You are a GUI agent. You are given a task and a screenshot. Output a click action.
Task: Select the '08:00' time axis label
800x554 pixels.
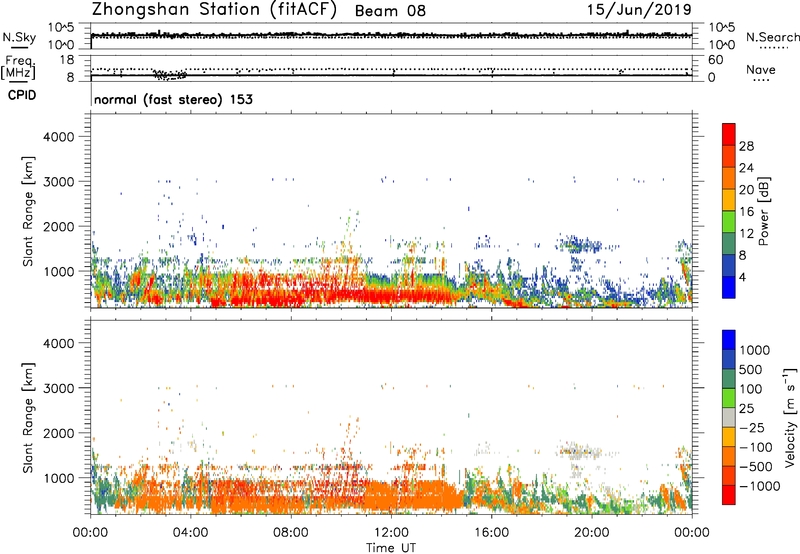click(291, 533)
